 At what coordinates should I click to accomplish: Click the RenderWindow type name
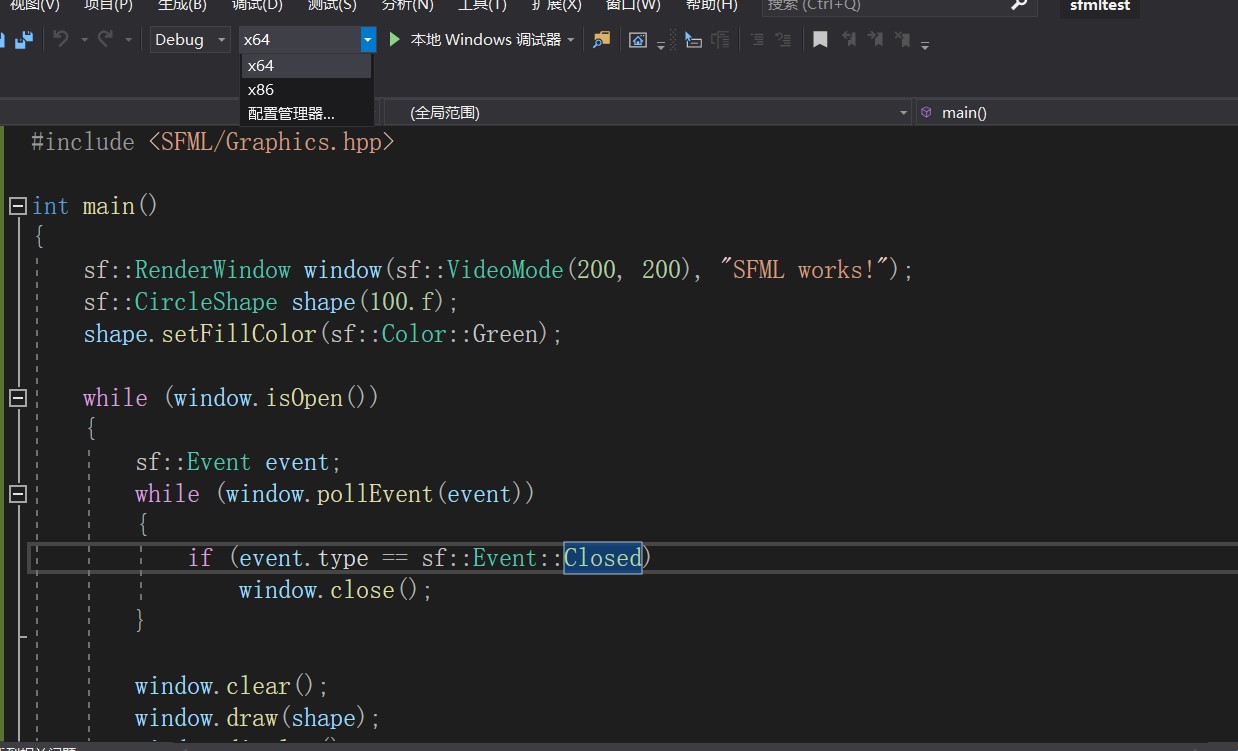pyautogui.click(x=213, y=270)
